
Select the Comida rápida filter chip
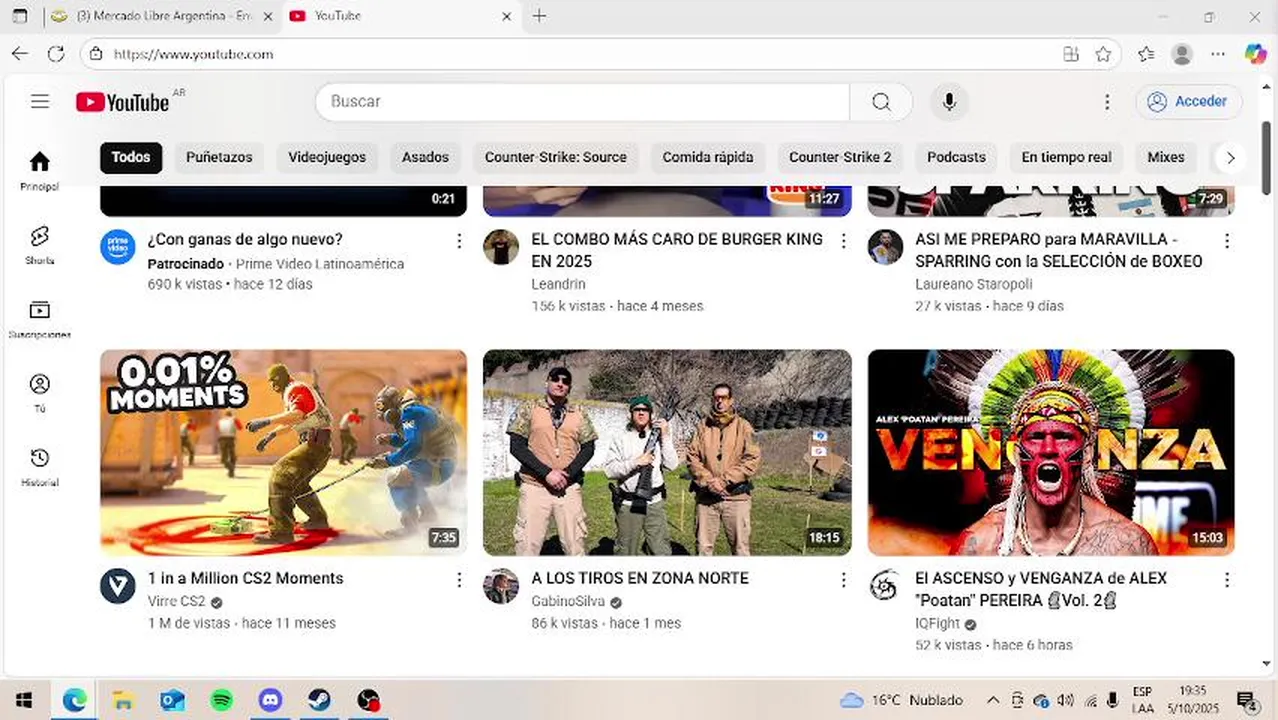708,157
